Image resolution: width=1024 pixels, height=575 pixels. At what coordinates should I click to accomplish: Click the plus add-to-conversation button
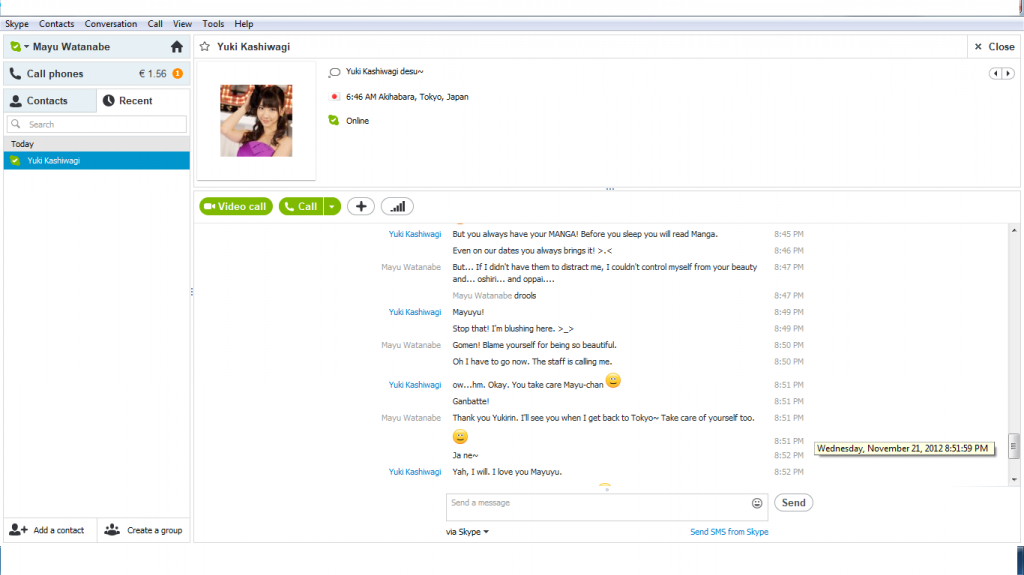(x=361, y=206)
